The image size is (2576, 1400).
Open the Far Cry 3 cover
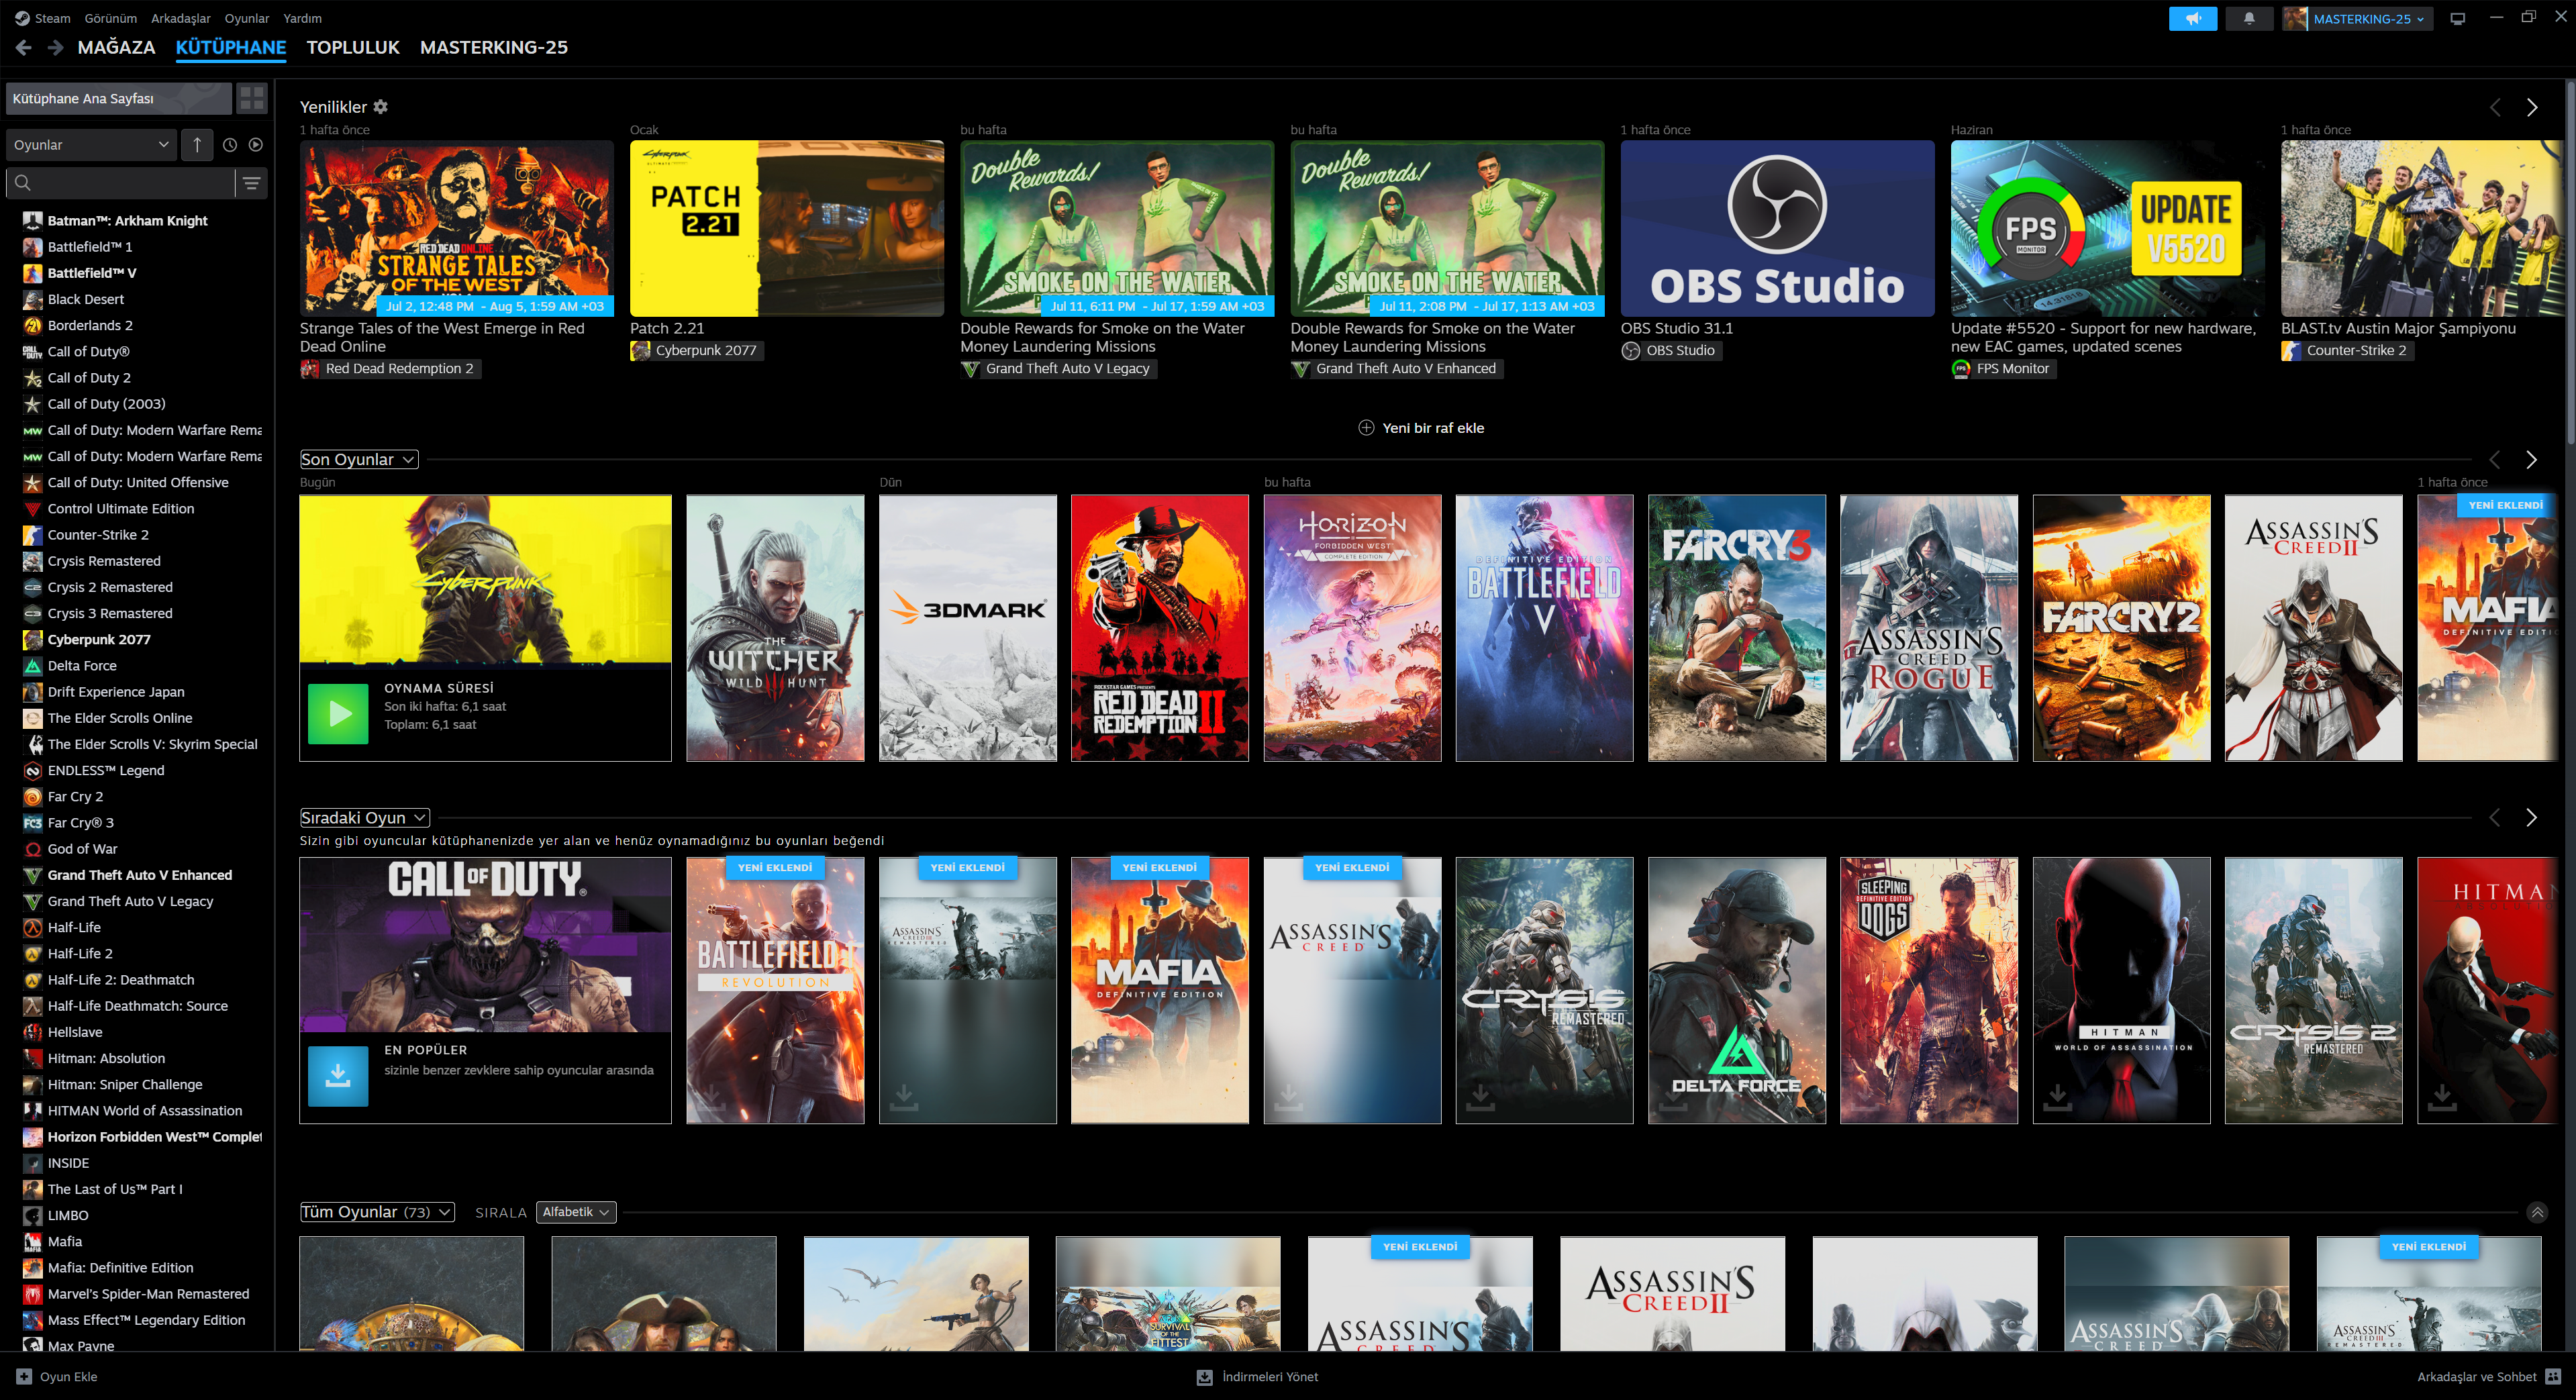click(1737, 628)
